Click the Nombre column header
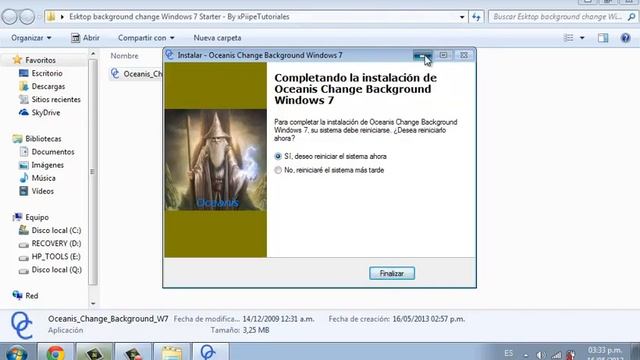The width and height of the screenshot is (640, 360). 124,56
